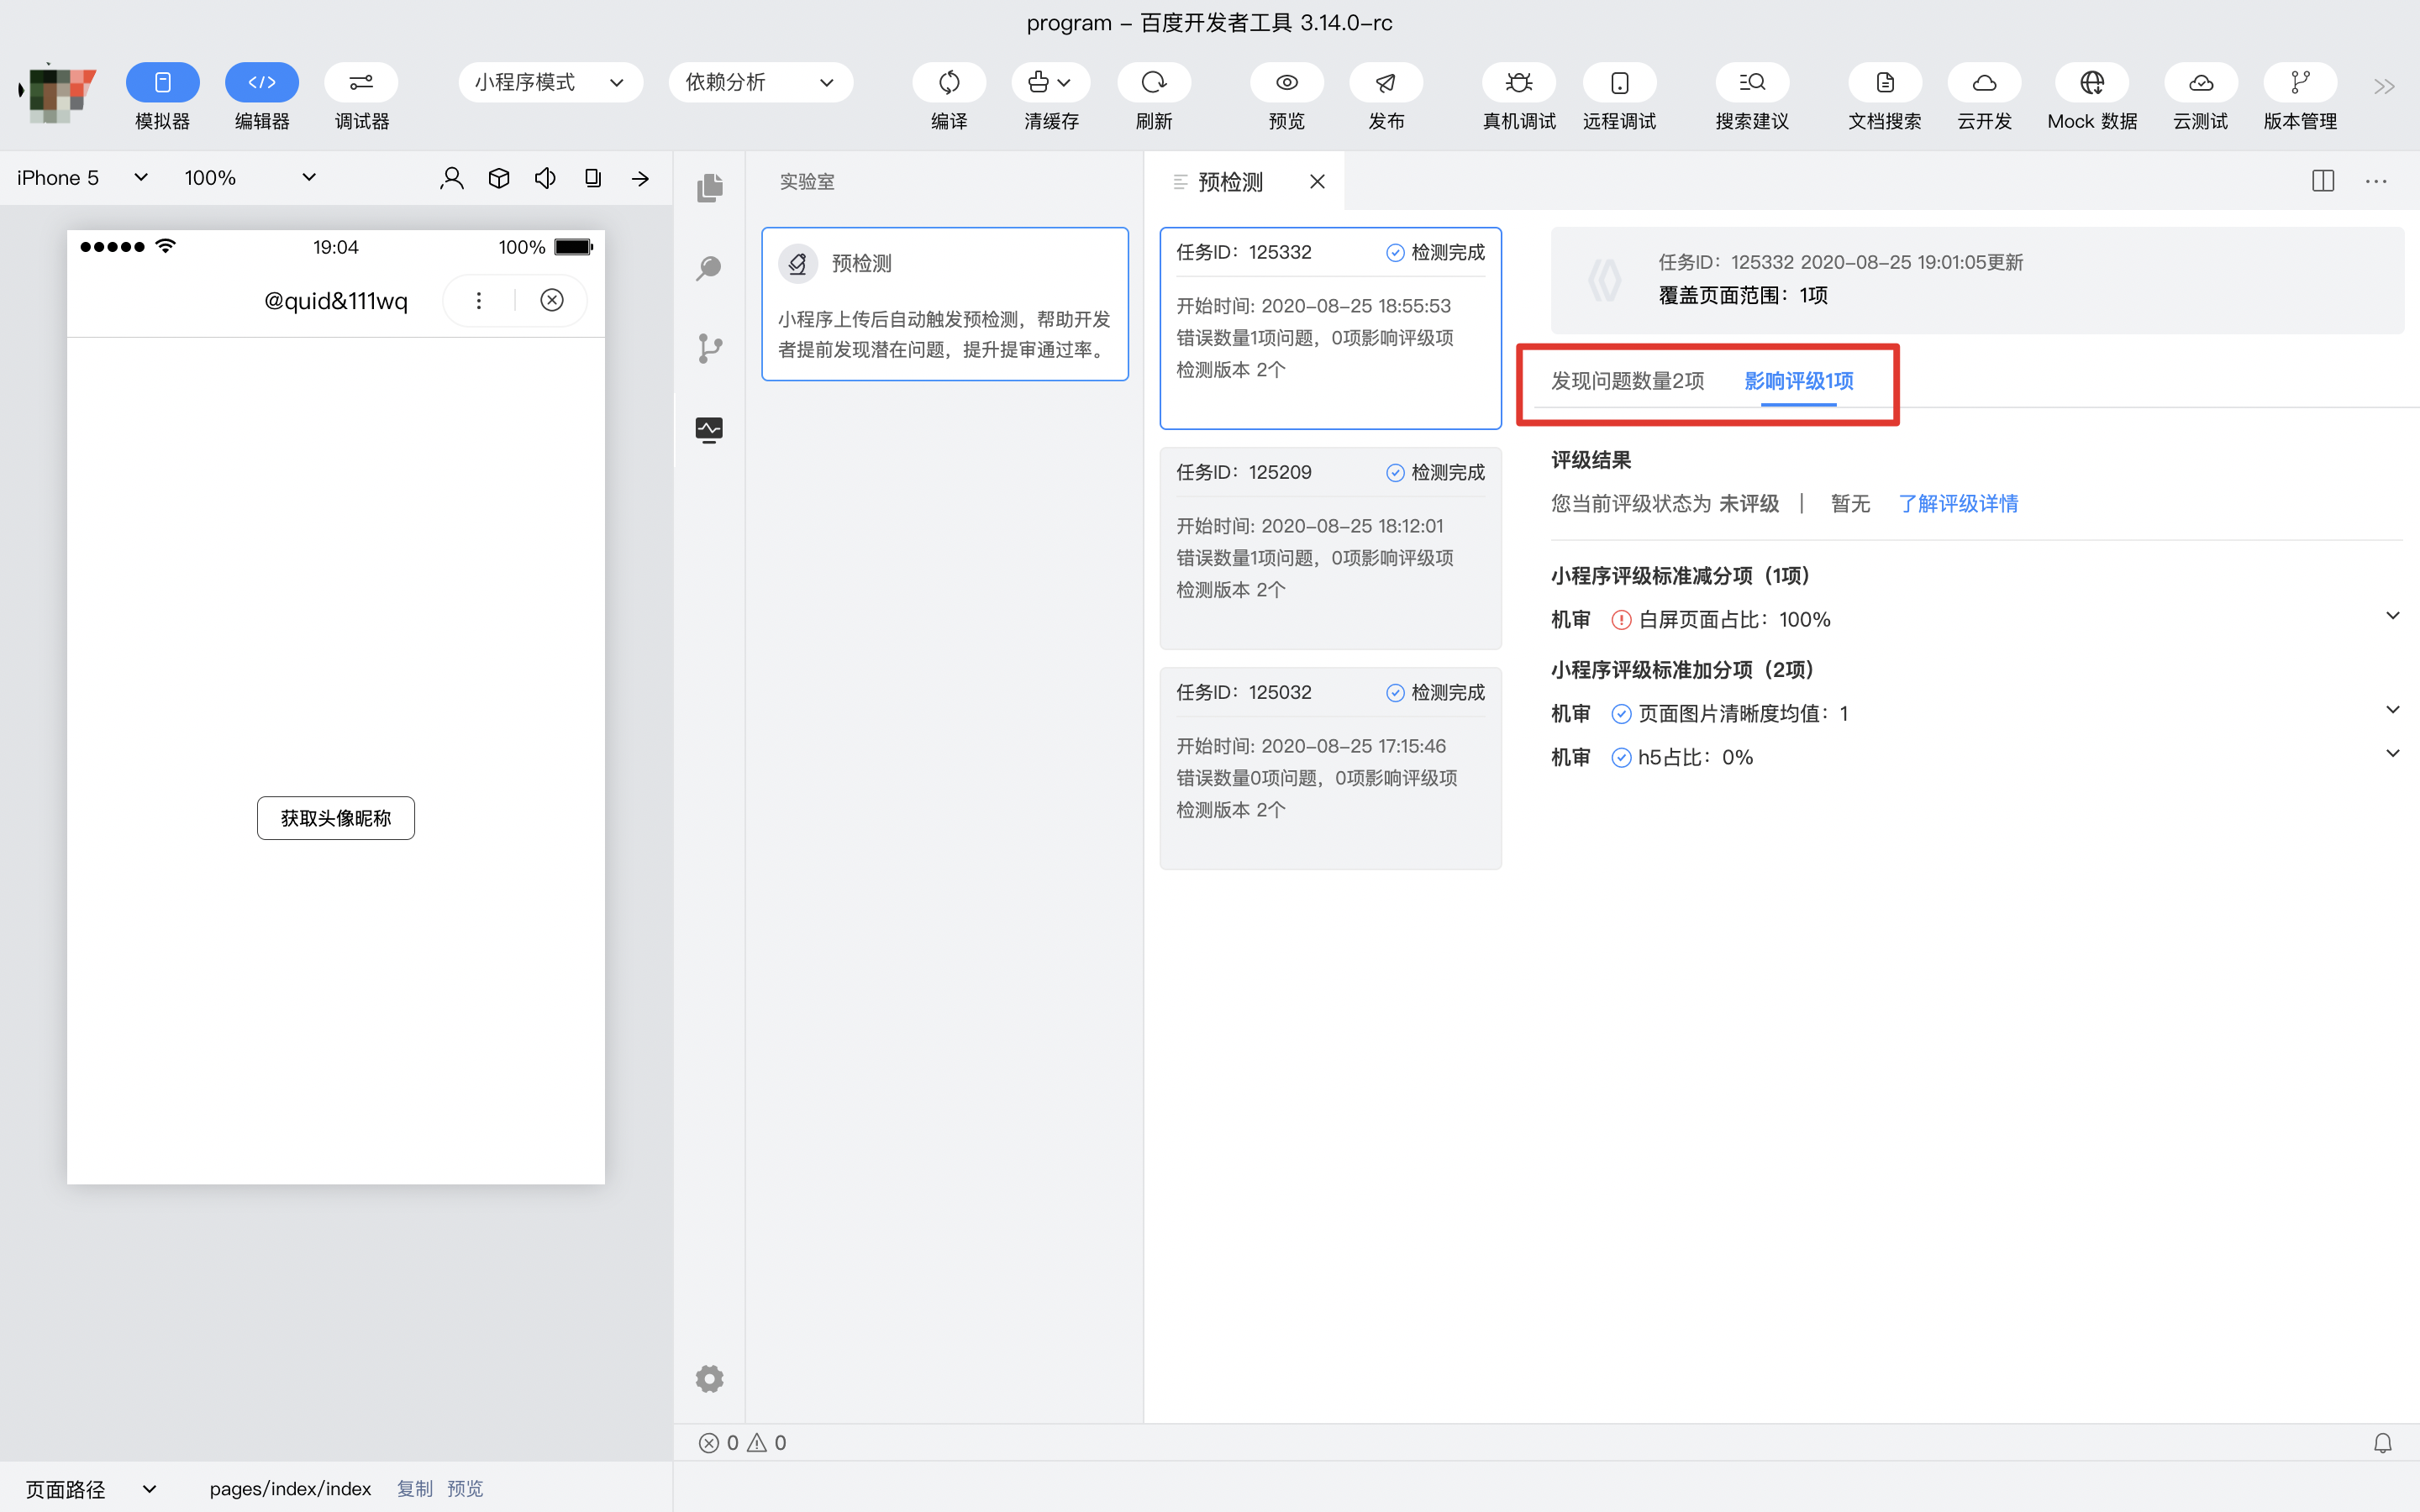This screenshot has width=2420, height=1512.
Task: Click the 编译 compile icon
Action: coord(949,82)
